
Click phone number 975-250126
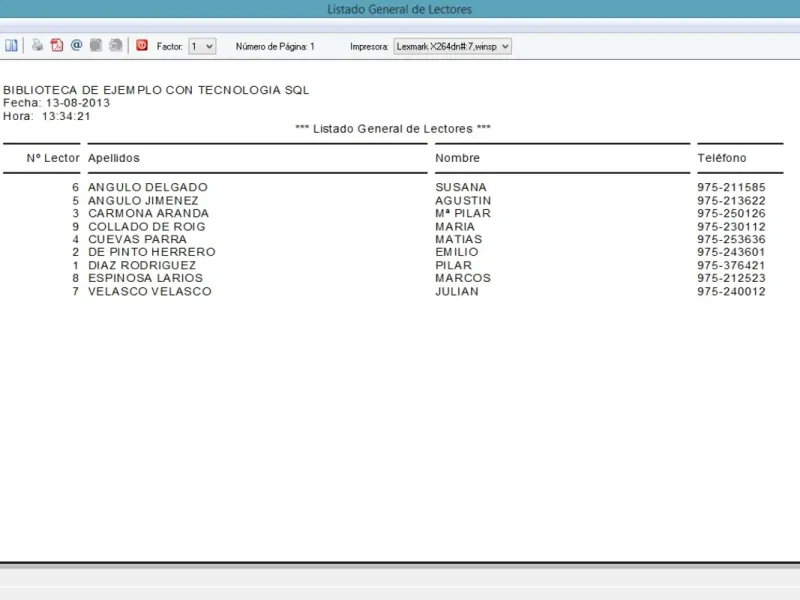coord(732,213)
